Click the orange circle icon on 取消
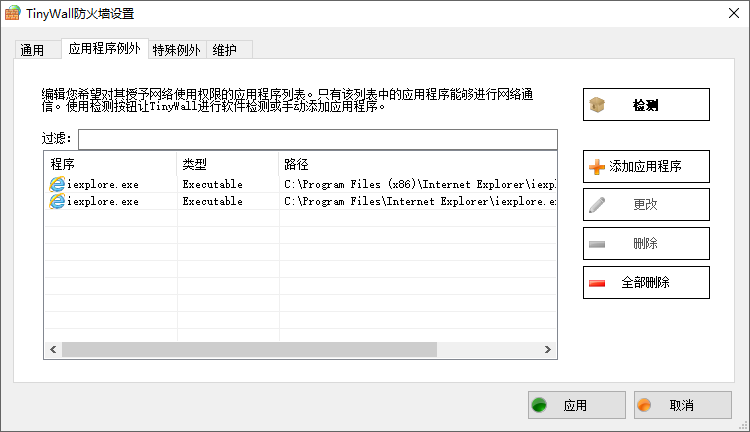 pyautogui.click(x=644, y=405)
